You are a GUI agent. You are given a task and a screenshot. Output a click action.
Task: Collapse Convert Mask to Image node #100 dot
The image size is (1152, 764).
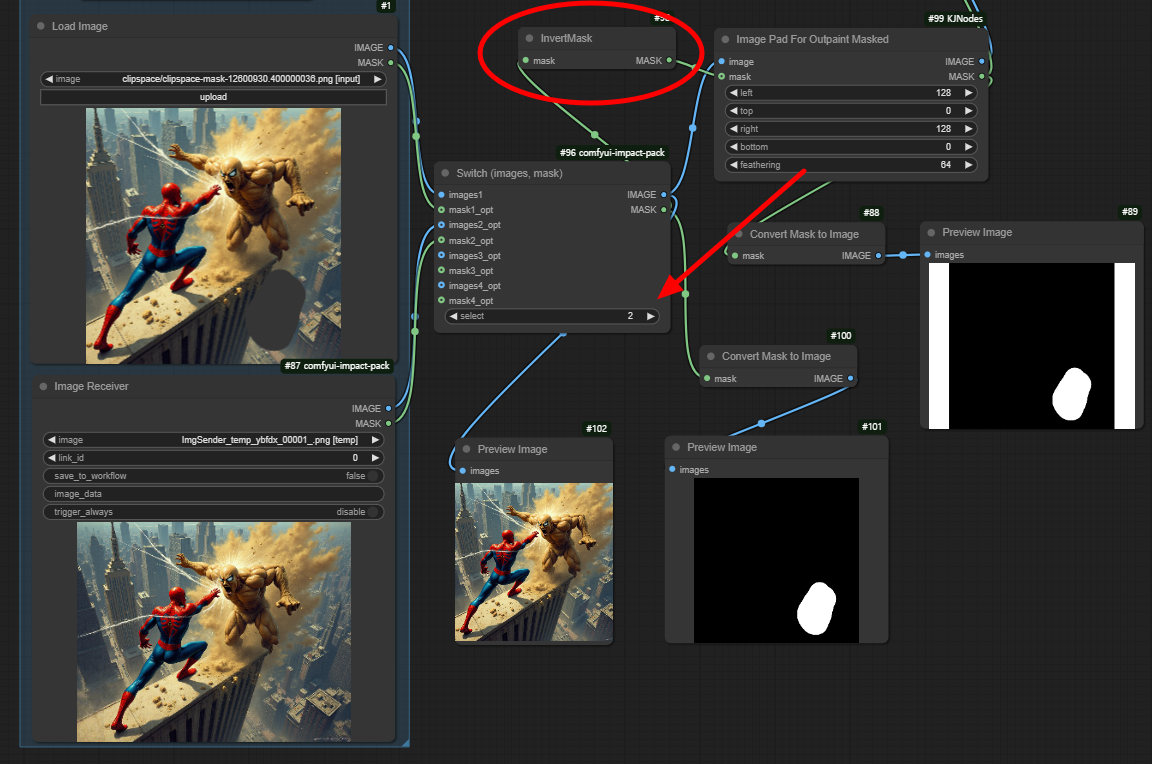(x=710, y=356)
